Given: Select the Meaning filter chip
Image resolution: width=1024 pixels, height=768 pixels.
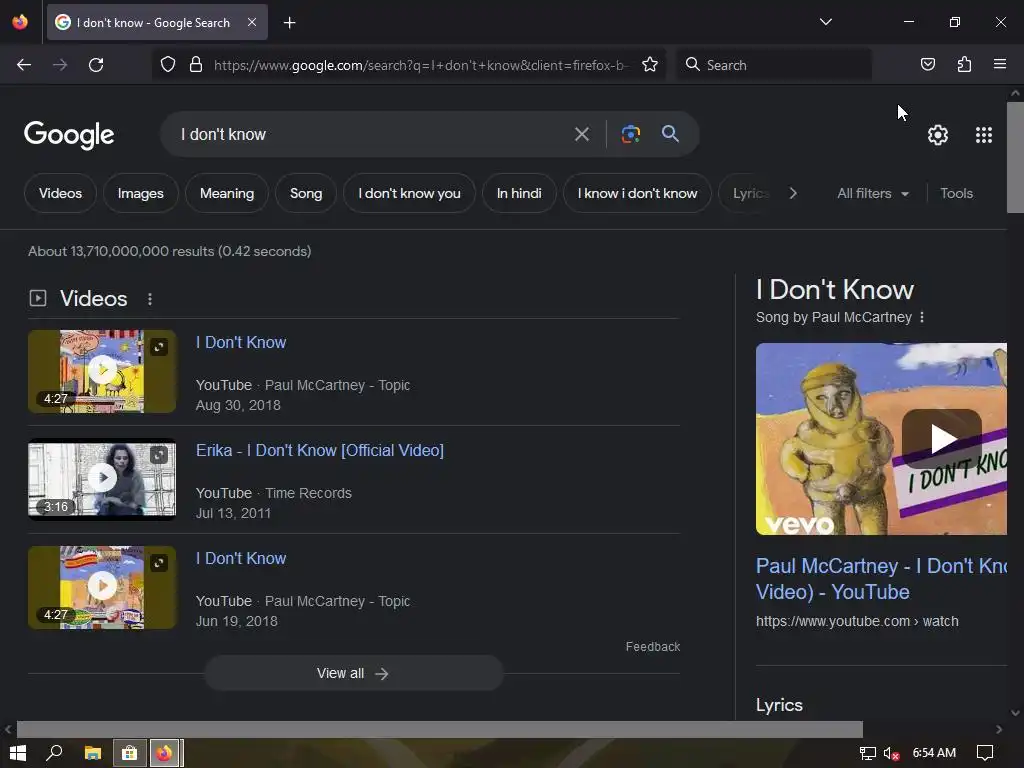Looking at the screenshot, I should point(227,193).
